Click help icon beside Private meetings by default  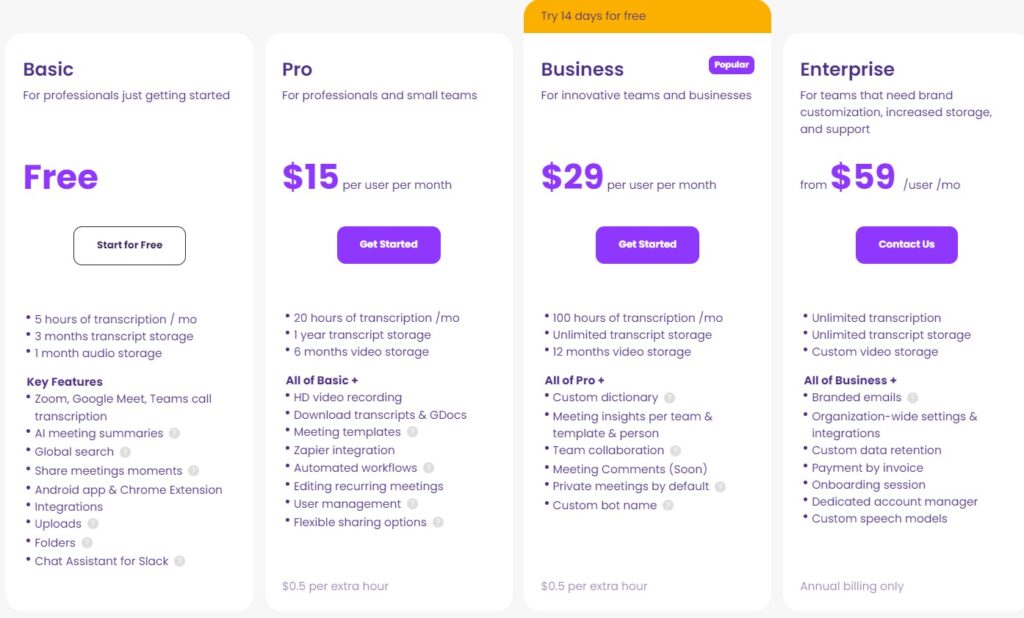pos(720,487)
